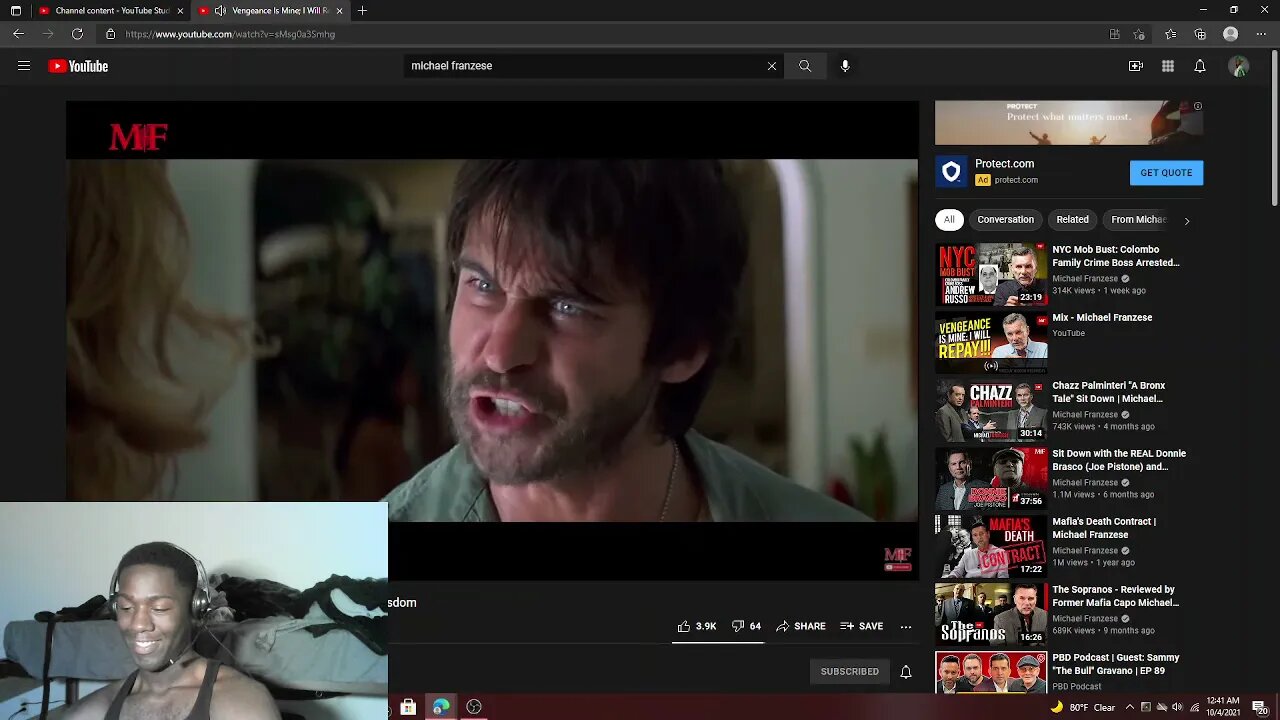Open the YouTube hamburger guide menu
Viewport: 1280px width, 720px height.
point(24,66)
